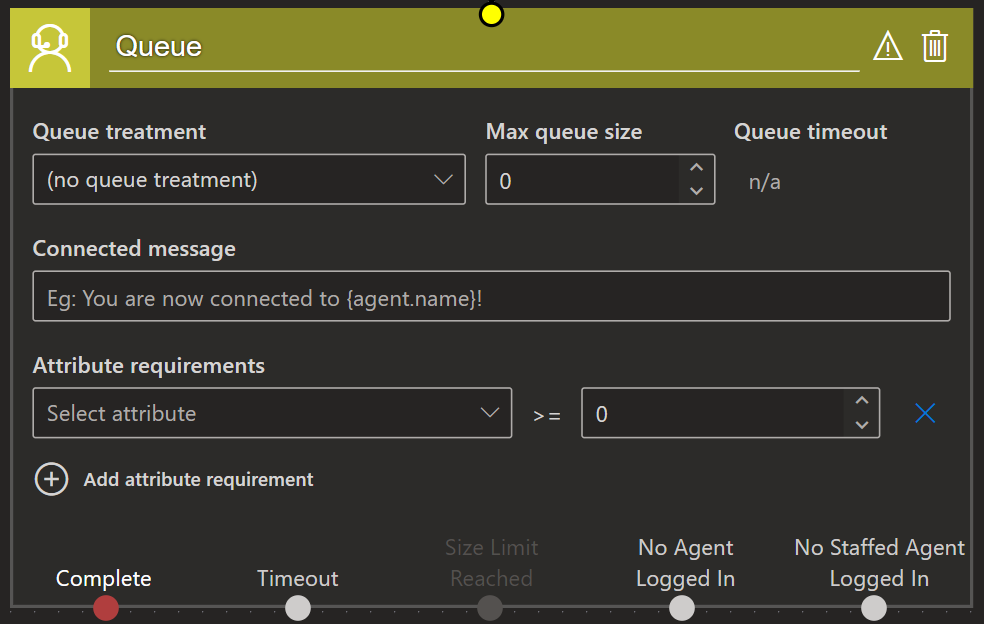Click Add attribute requirement label

[198, 480]
